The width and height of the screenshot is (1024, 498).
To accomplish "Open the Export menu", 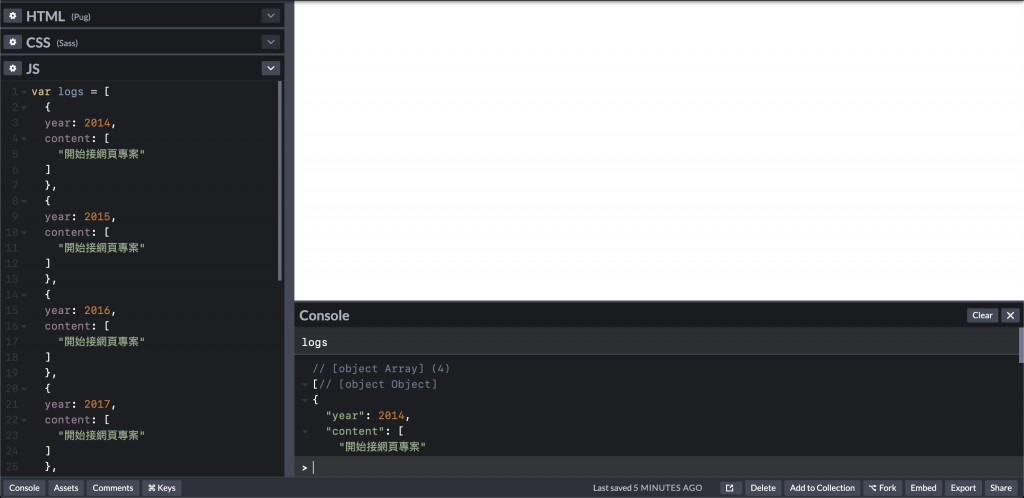I will tap(963, 488).
